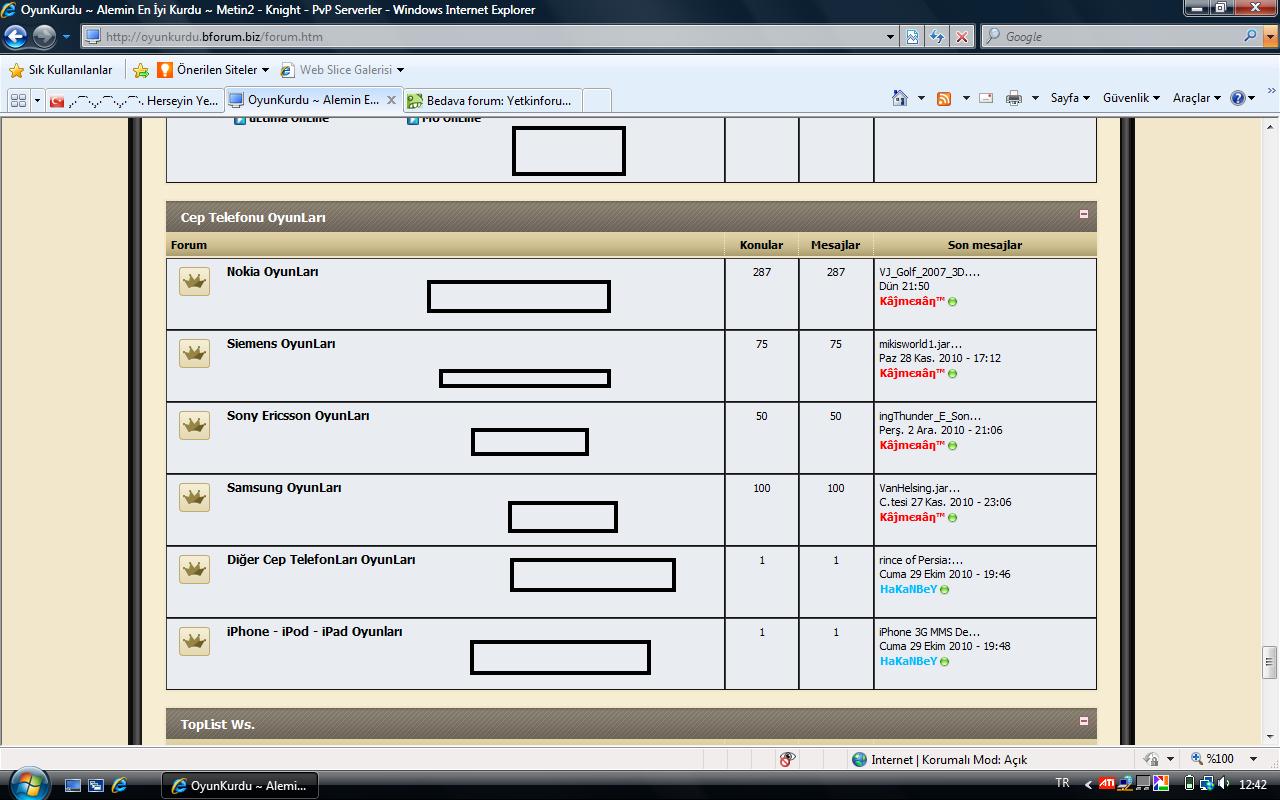The image size is (1280, 800).
Task: Click the page vertical scrollbar thumb
Action: tap(1270, 662)
